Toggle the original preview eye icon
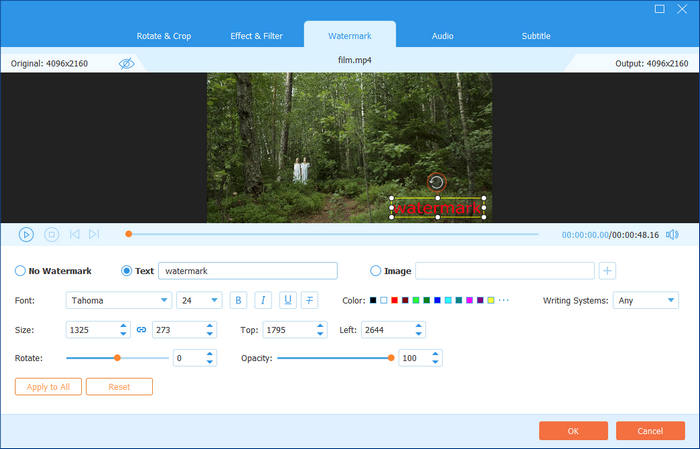Viewport: 700px width, 449px height. 126,63
